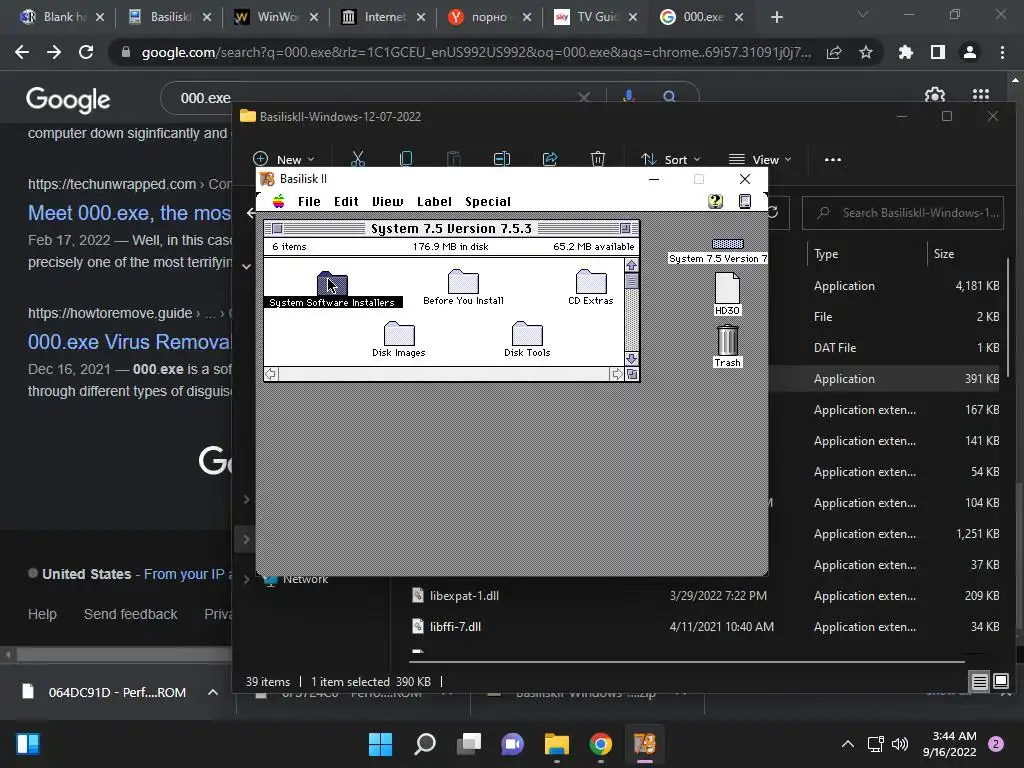Expand the Network tree item
The width and height of the screenshot is (1024, 768).
coord(247,579)
